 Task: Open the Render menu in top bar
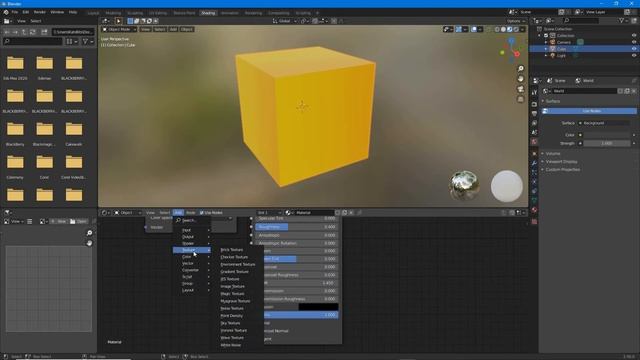coord(40,12)
